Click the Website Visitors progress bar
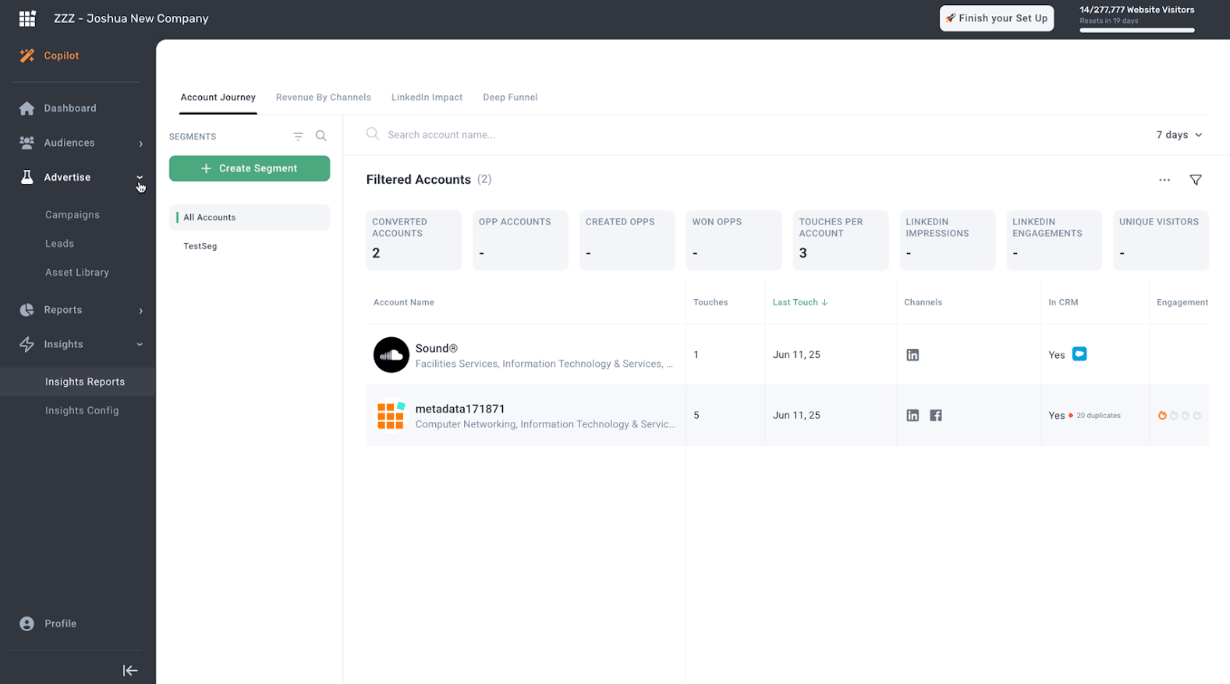Image resolution: width=1230 pixels, height=684 pixels. 1136,30
